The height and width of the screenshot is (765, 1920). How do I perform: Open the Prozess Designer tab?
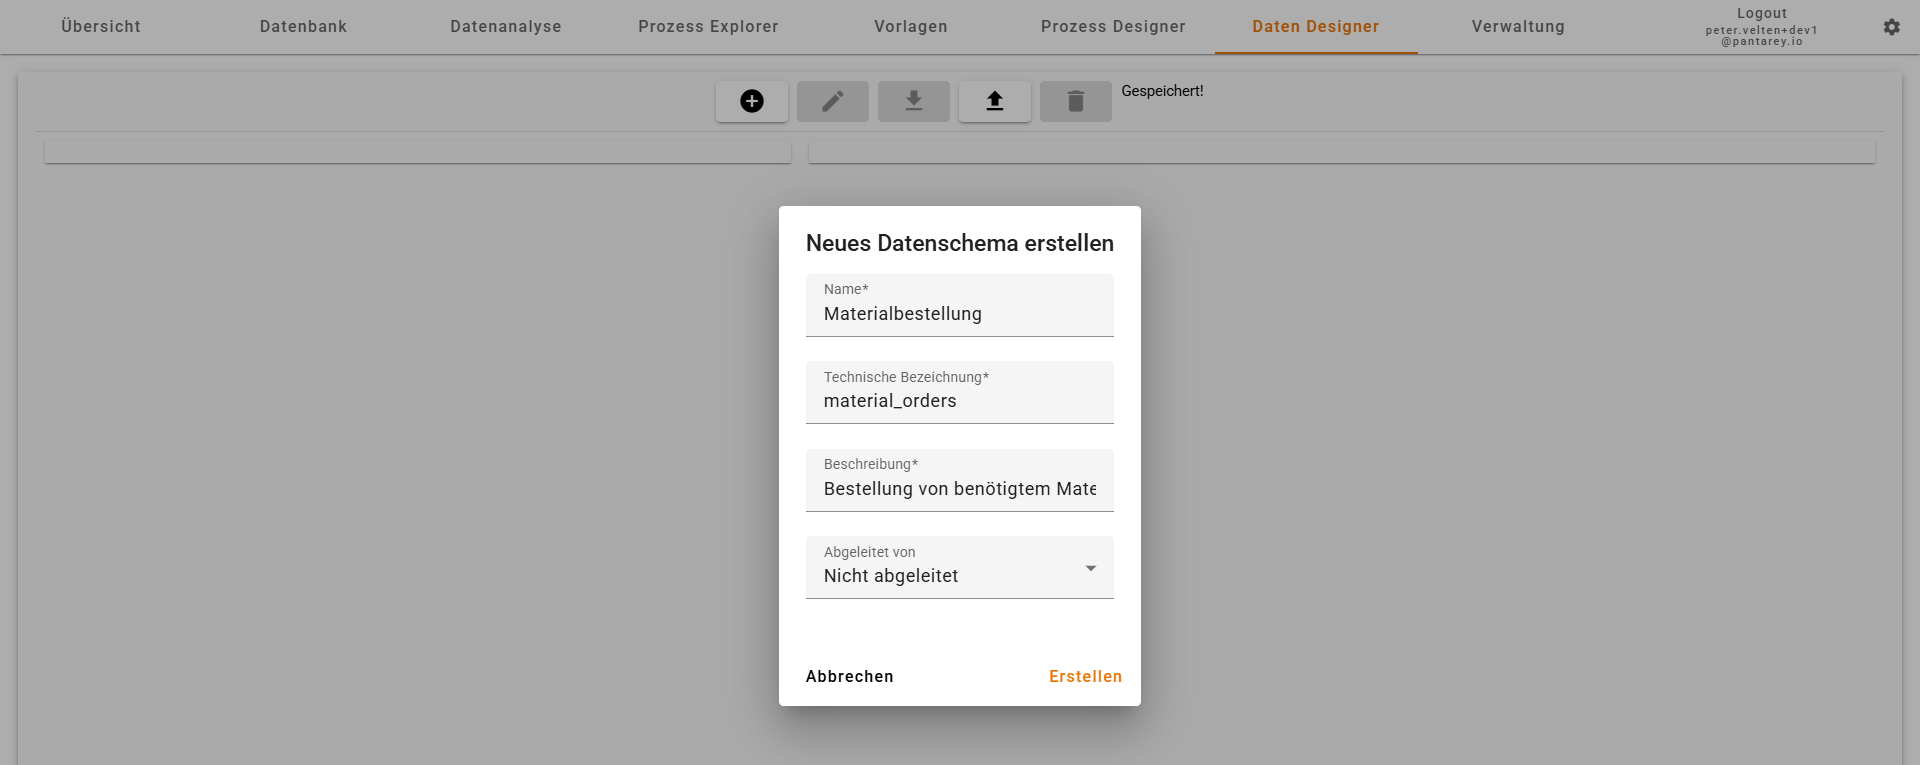(1113, 27)
